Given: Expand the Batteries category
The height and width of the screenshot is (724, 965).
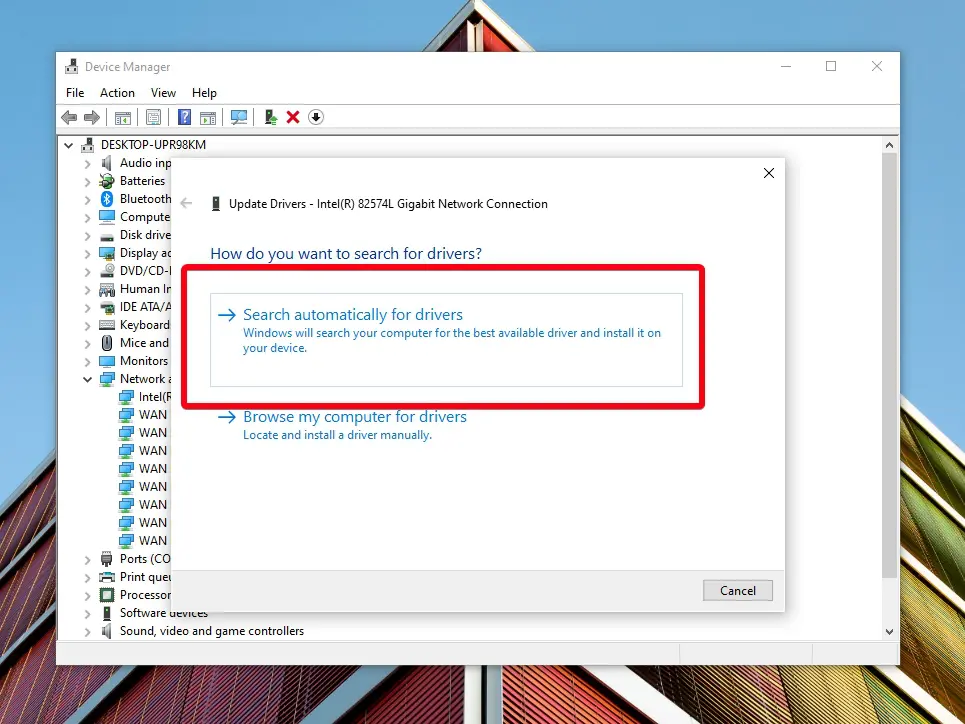Looking at the screenshot, I should pyautogui.click(x=87, y=182).
